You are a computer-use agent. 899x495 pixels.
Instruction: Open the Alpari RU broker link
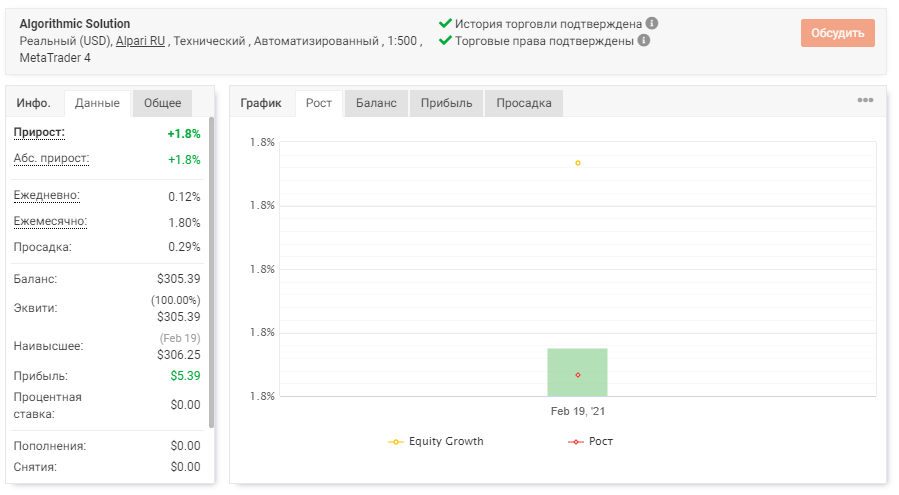(x=140, y=41)
